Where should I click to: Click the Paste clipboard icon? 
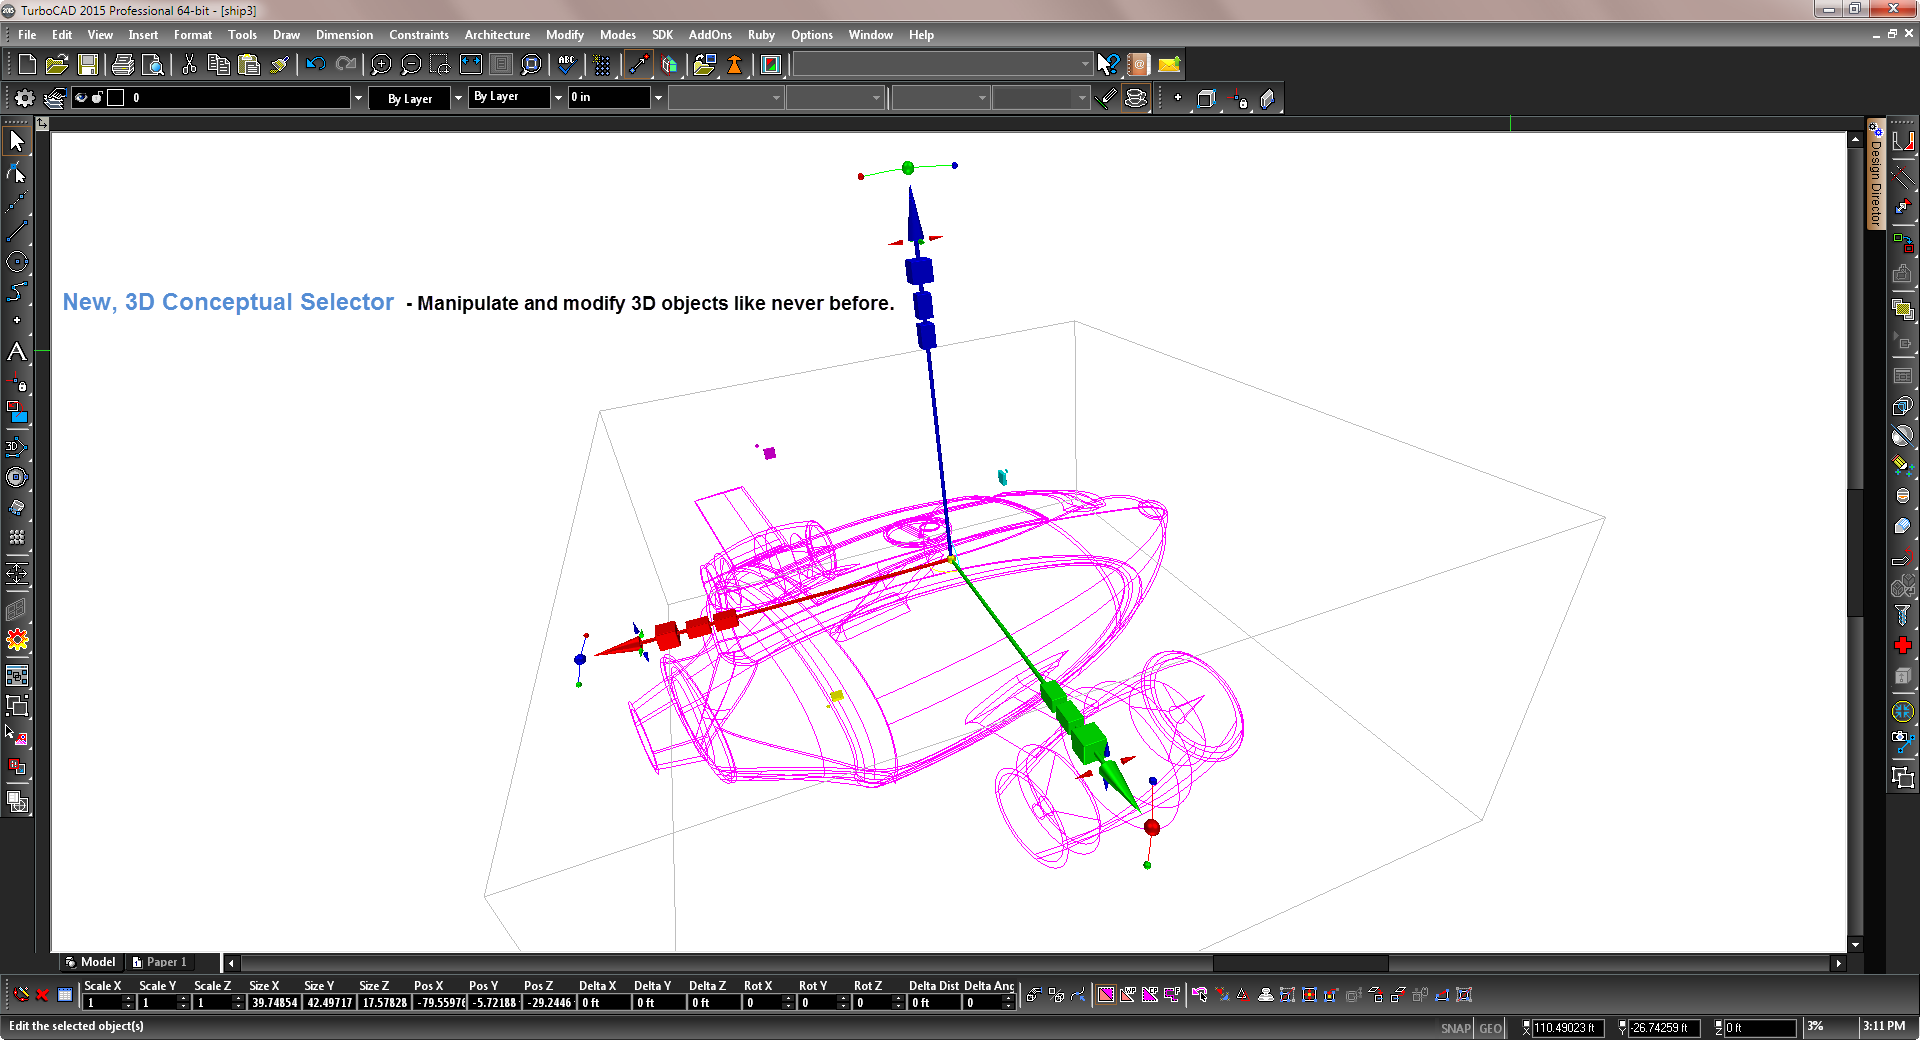click(249, 65)
